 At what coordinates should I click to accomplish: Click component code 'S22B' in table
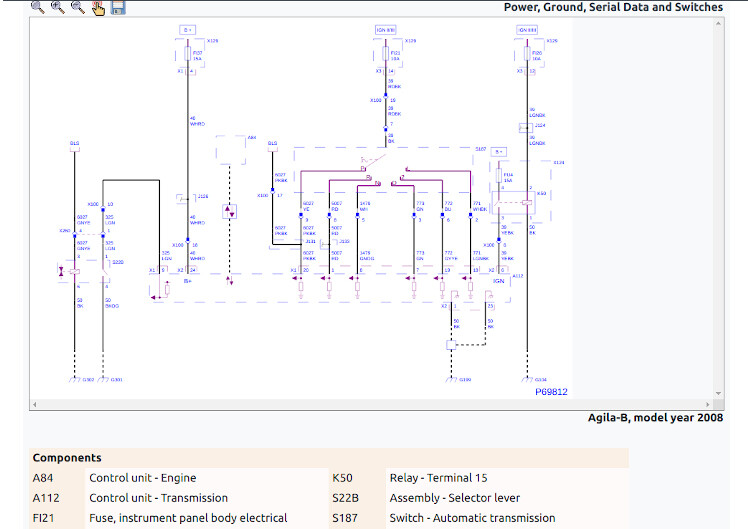click(345, 498)
